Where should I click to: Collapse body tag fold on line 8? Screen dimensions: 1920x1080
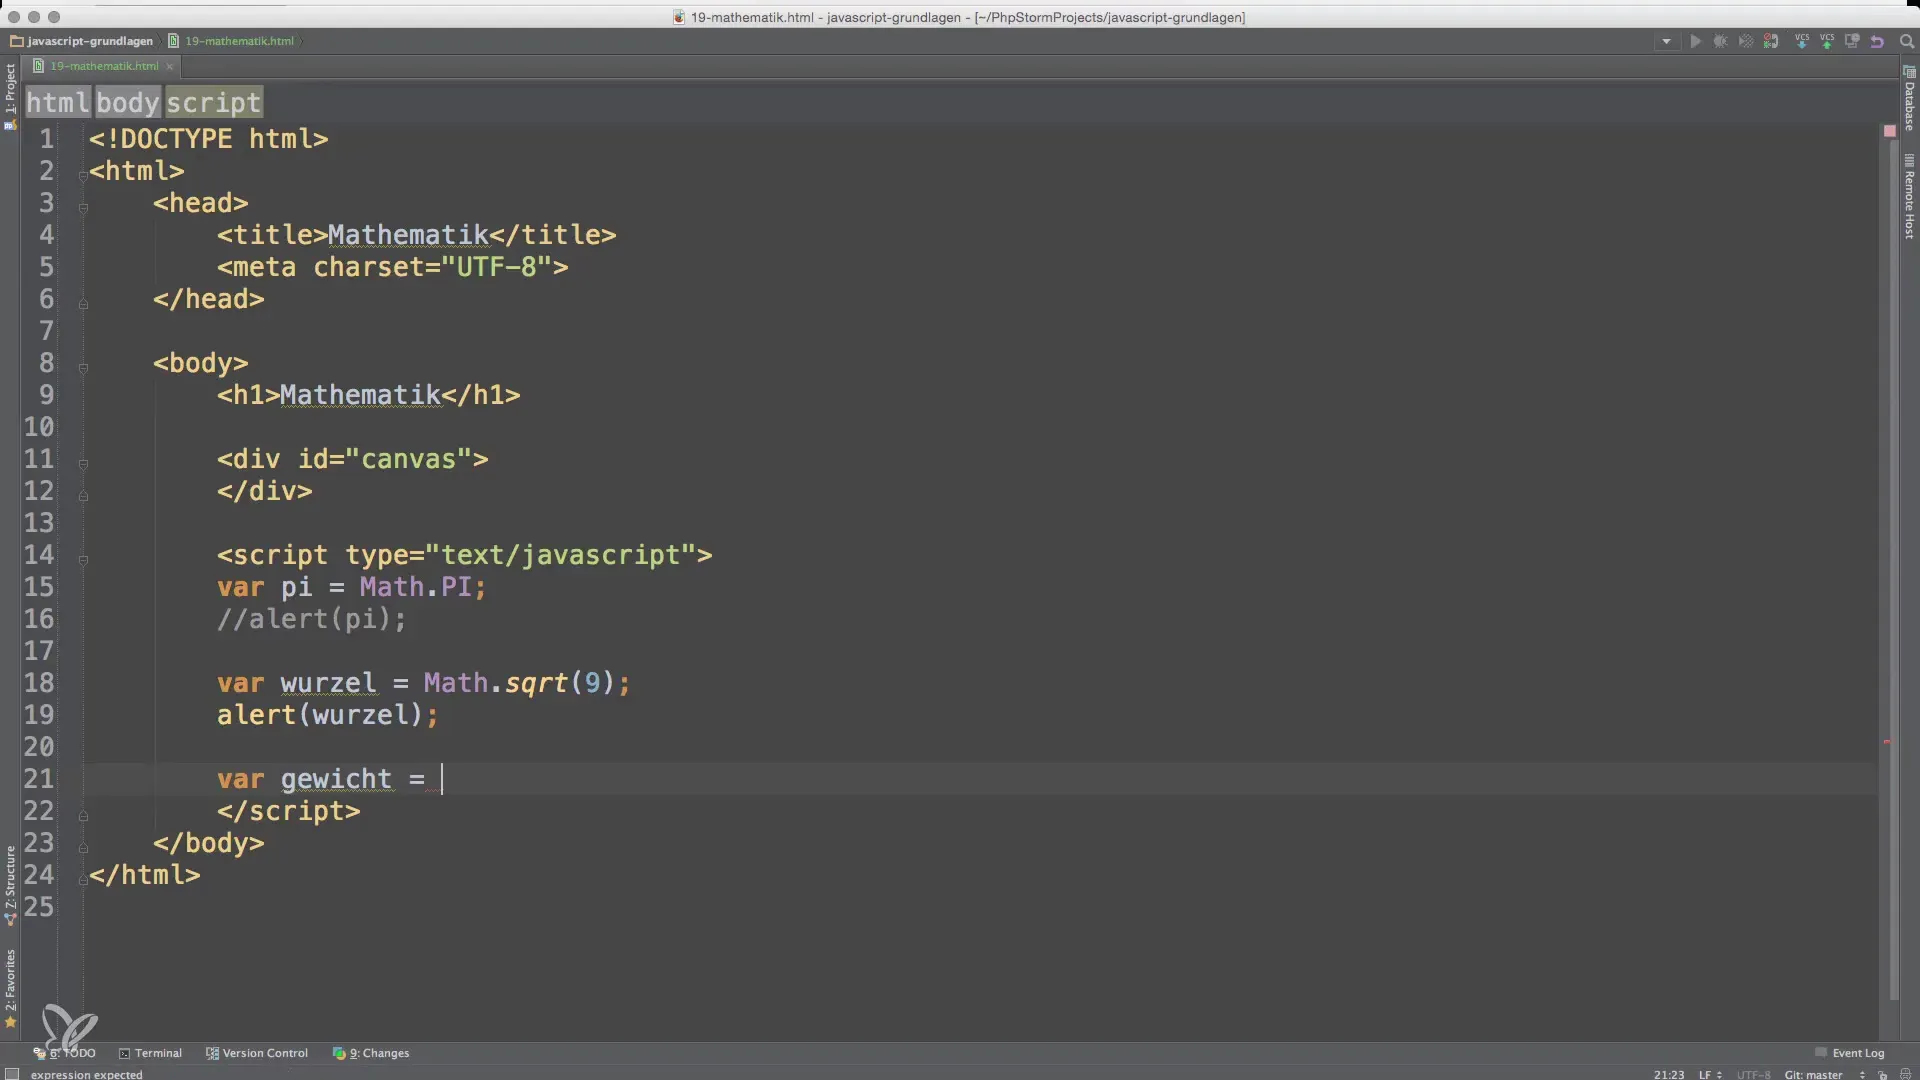click(83, 368)
